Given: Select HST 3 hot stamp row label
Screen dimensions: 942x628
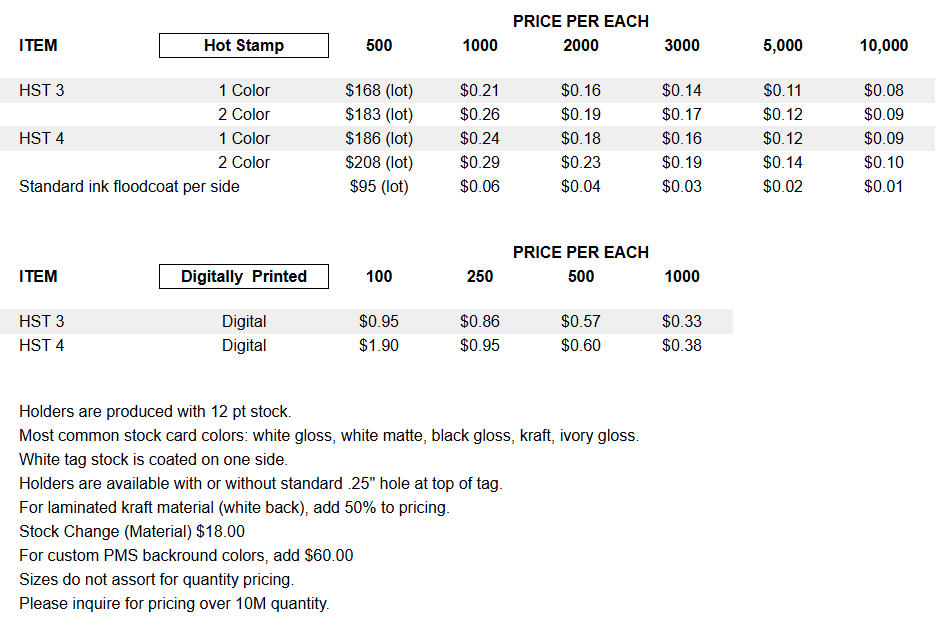Looking at the screenshot, I should pyautogui.click(x=41, y=90).
